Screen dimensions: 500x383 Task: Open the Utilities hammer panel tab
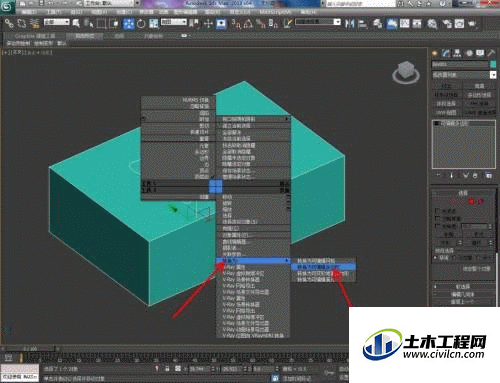tap(491, 53)
